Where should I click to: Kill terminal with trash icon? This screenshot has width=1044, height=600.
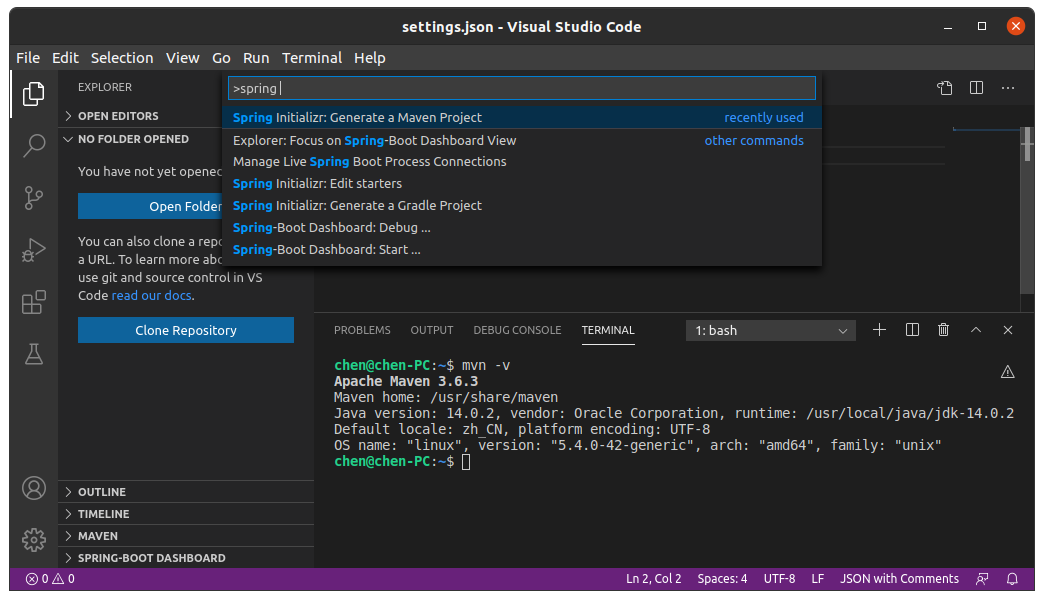[x=943, y=330]
